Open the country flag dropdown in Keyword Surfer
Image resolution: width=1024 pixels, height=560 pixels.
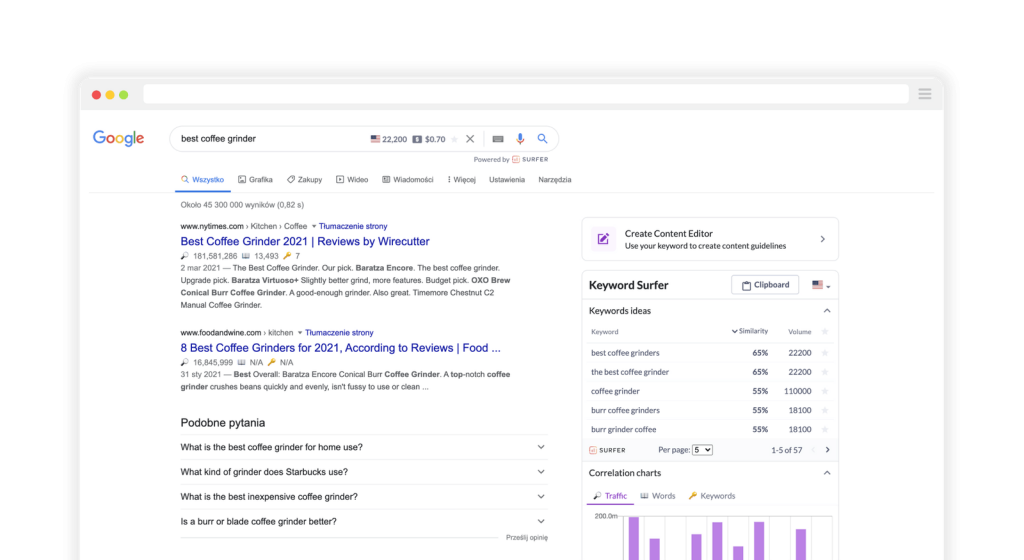click(821, 285)
